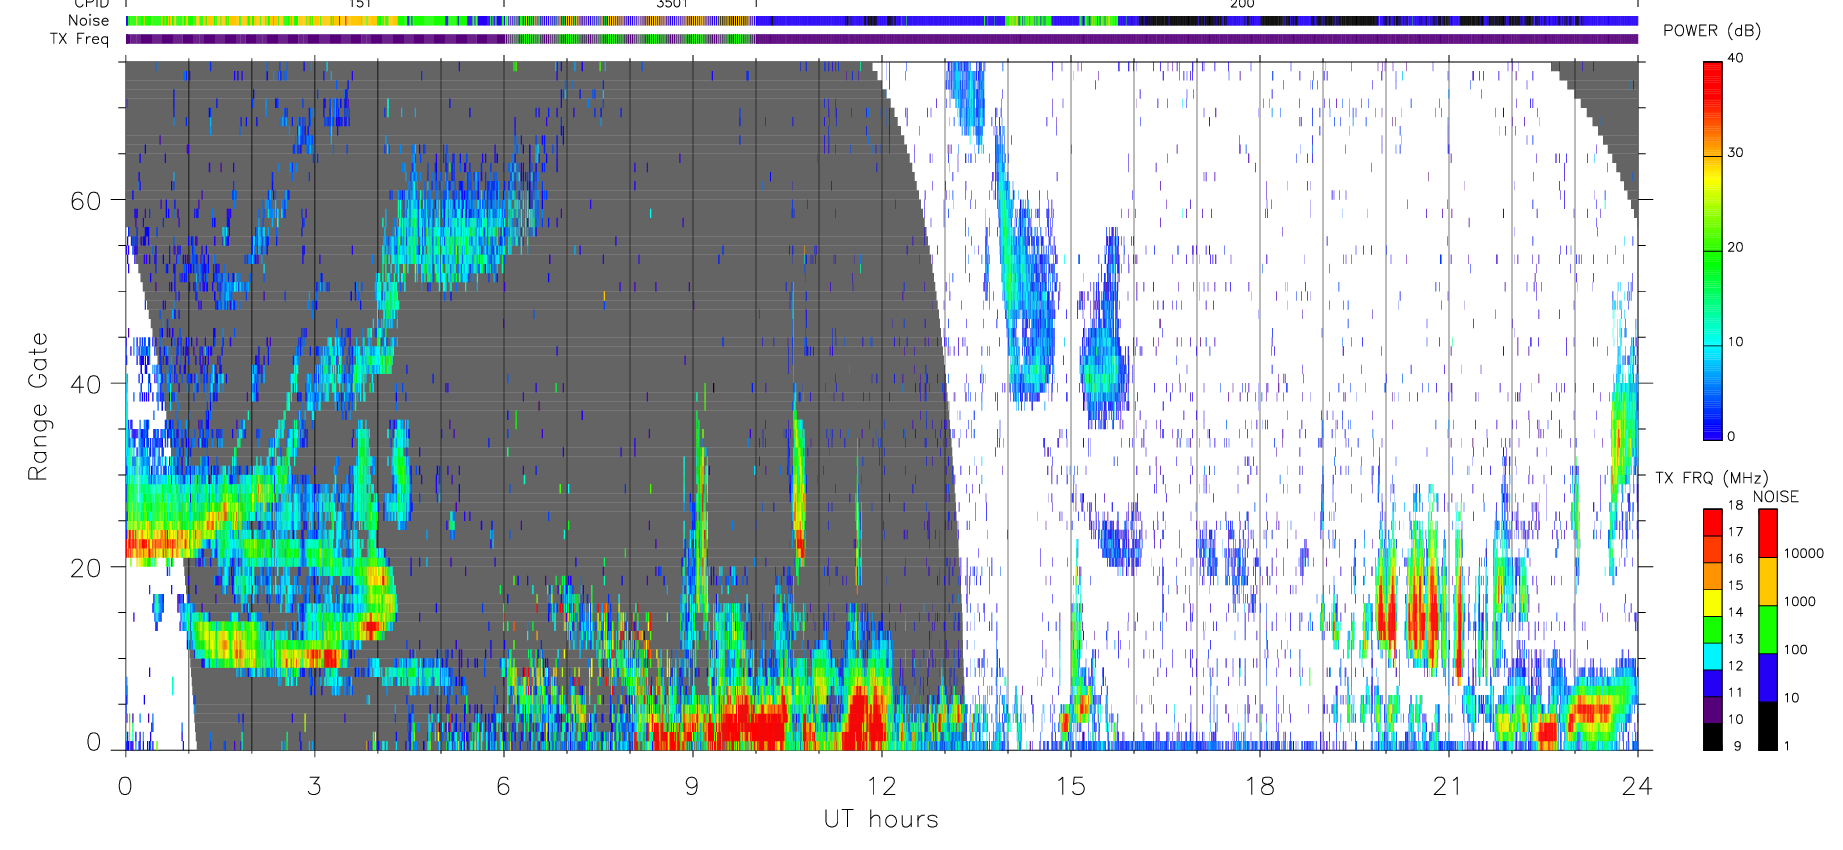Click the "15" tick on the UT hours axis
The width and height of the screenshot is (1843, 850).
pyautogui.click(x=1070, y=786)
